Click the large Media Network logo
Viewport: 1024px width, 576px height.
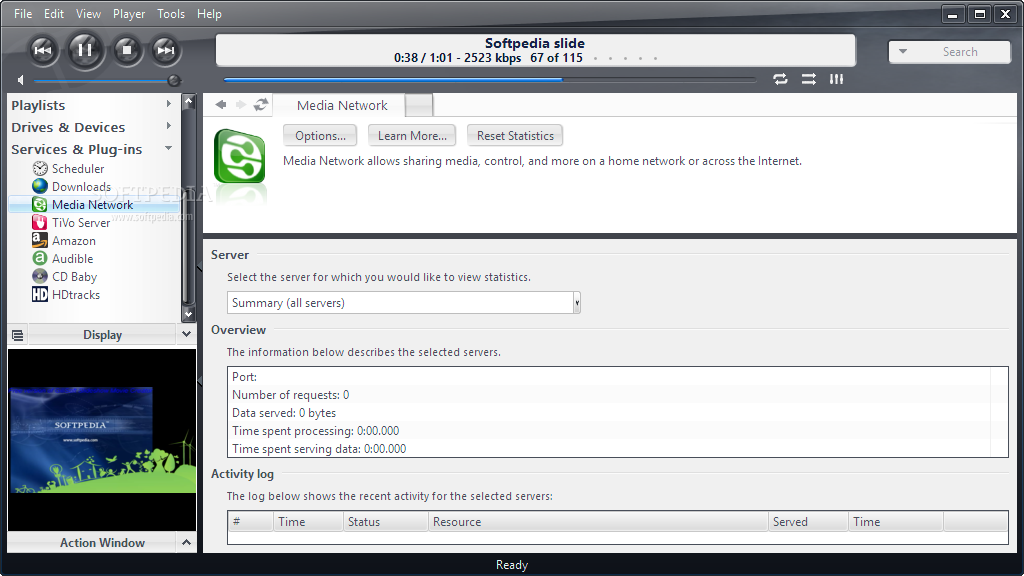click(x=240, y=157)
